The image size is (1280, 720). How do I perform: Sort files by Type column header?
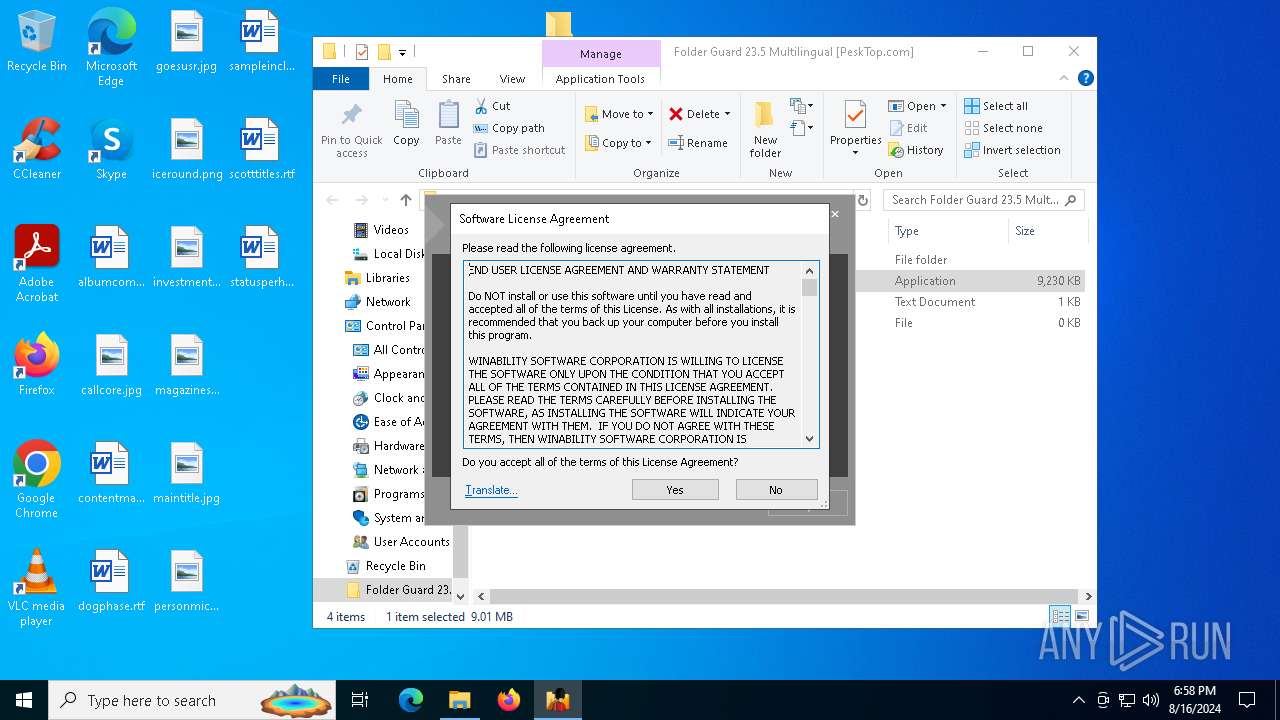click(948, 231)
